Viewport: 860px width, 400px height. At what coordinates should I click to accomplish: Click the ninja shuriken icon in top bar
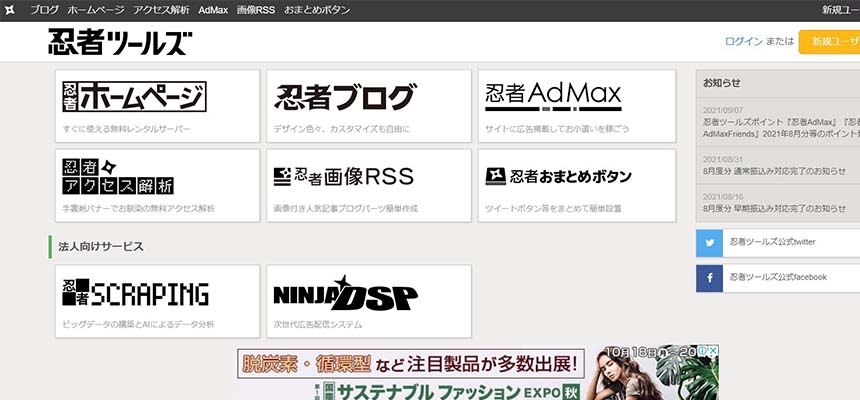[x=9, y=9]
